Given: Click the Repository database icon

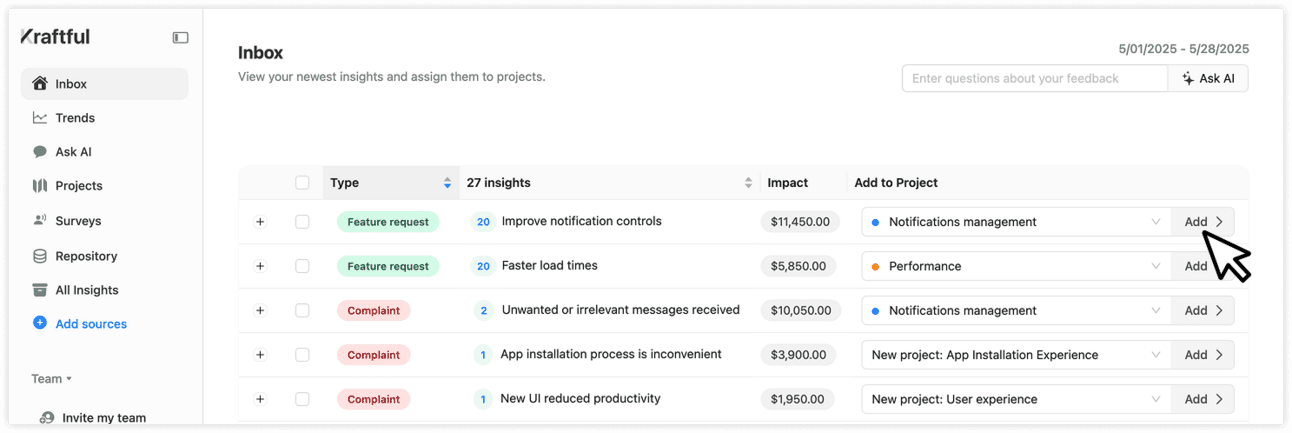Looking at the screenshot, I should click(x=40, y=256).
